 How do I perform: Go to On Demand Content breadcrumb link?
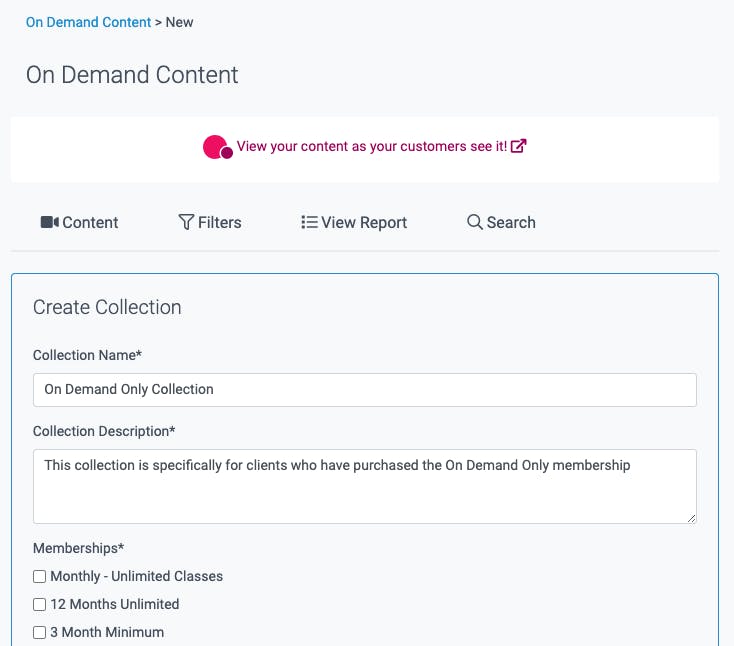(x=88, y=22)
